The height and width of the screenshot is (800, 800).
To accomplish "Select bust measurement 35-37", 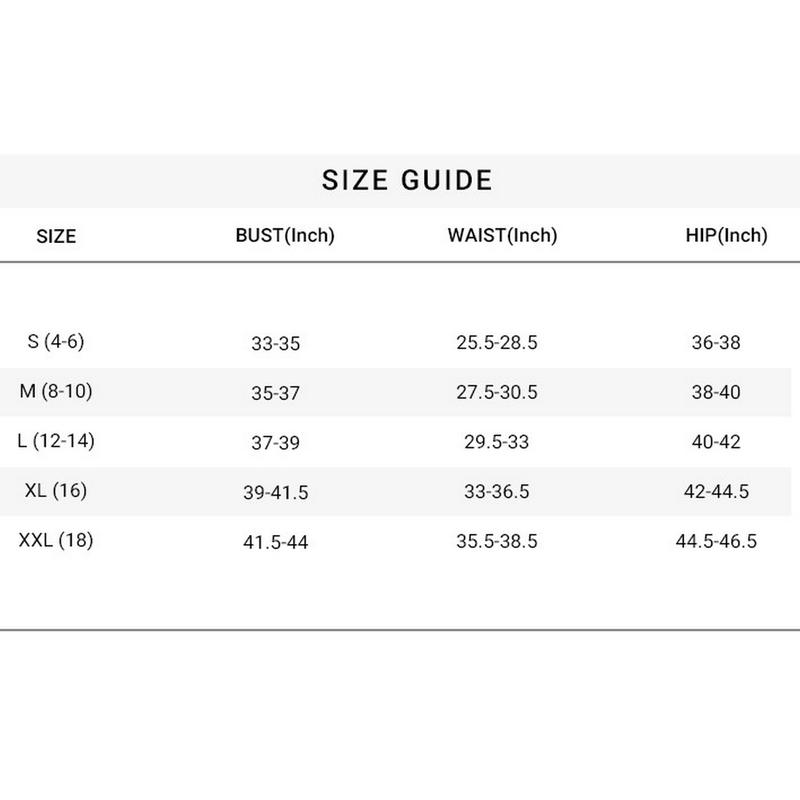I will pos(275,393).
